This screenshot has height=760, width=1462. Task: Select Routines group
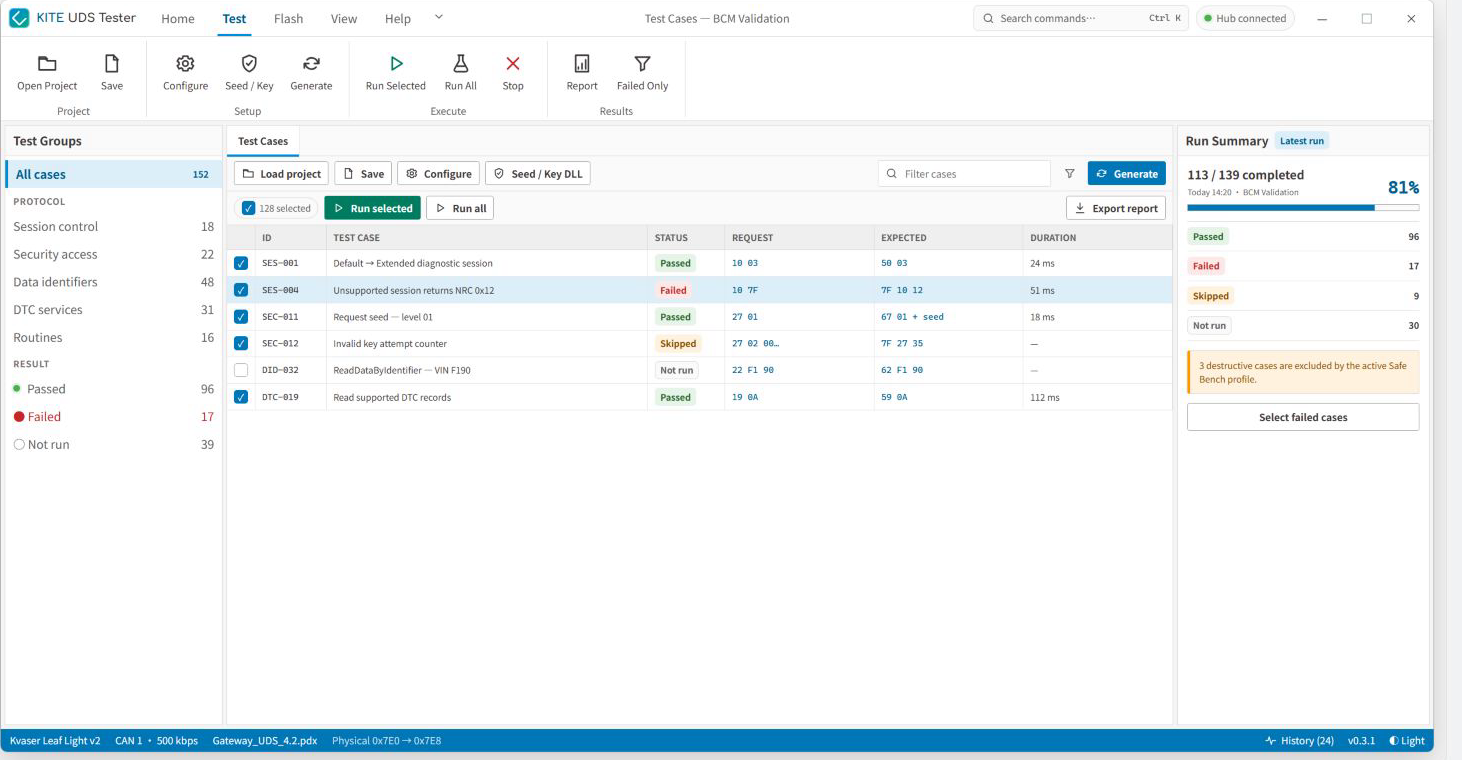pos(112,338)
